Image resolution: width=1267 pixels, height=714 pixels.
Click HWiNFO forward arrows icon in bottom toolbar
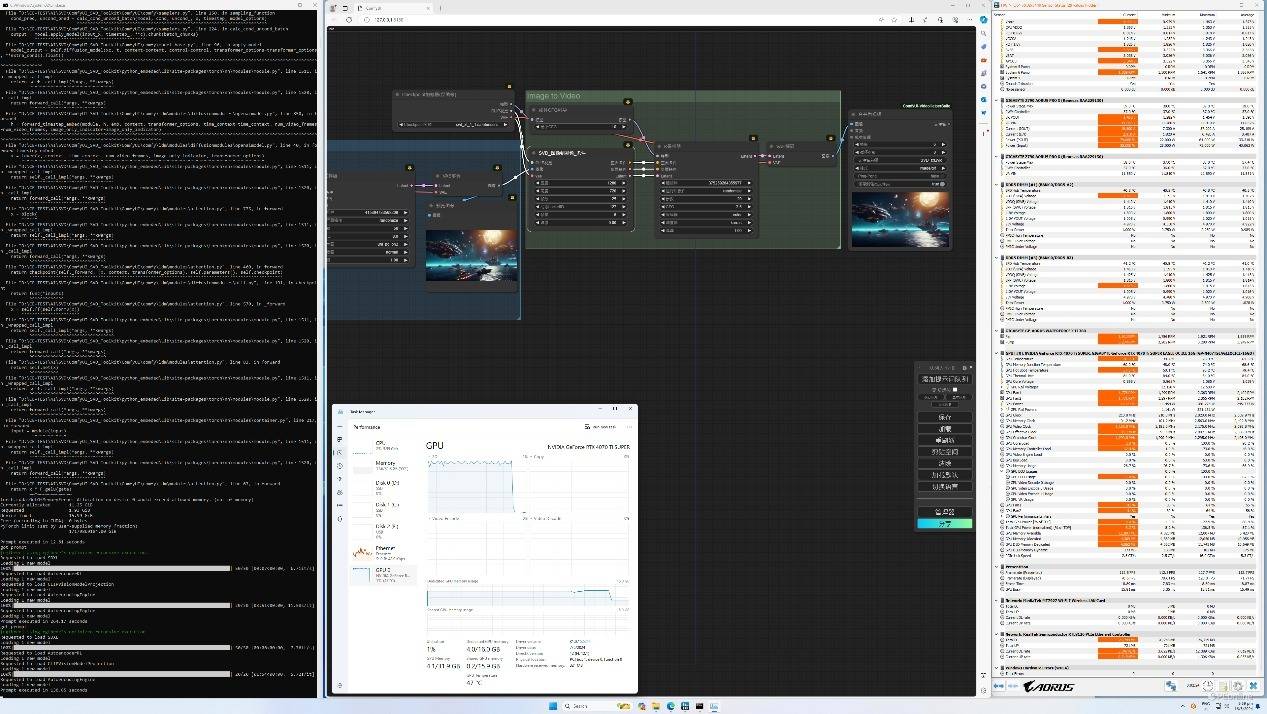click(1013, 686)
